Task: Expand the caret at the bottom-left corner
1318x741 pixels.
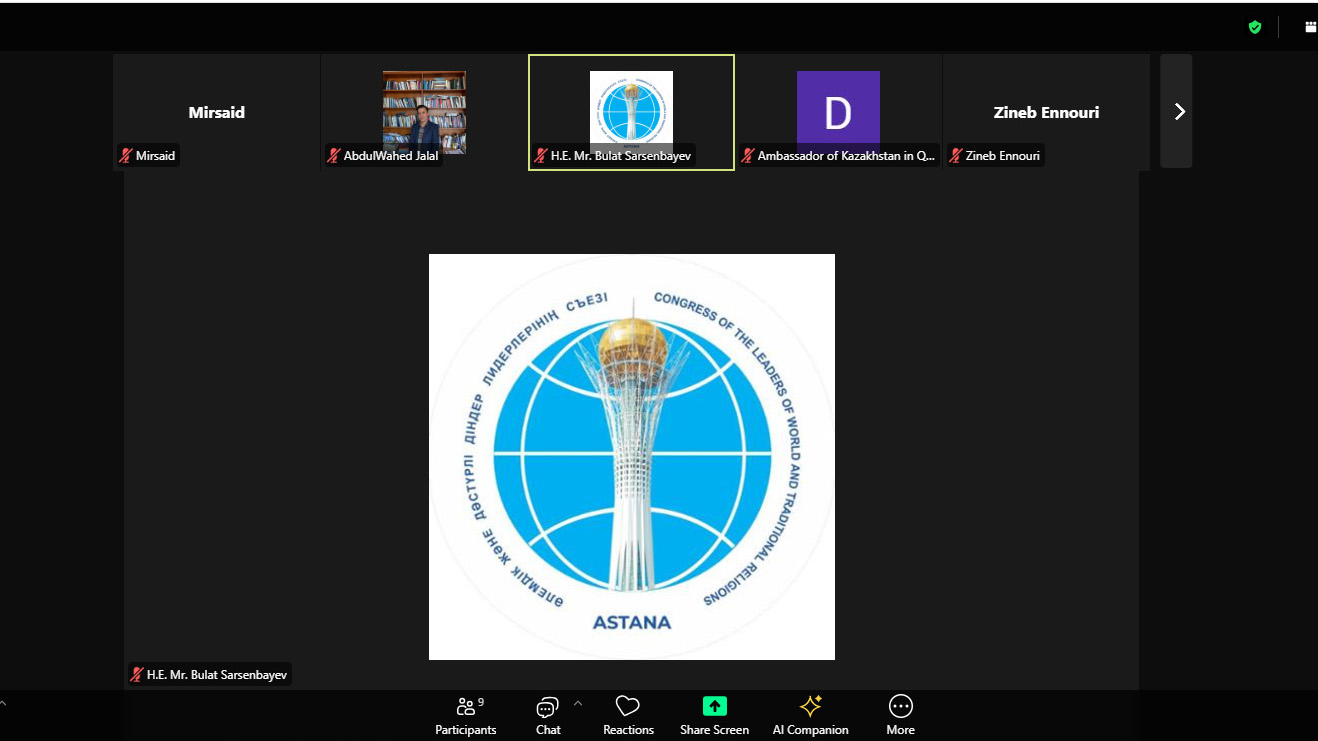Action: (x=3, y=704)
